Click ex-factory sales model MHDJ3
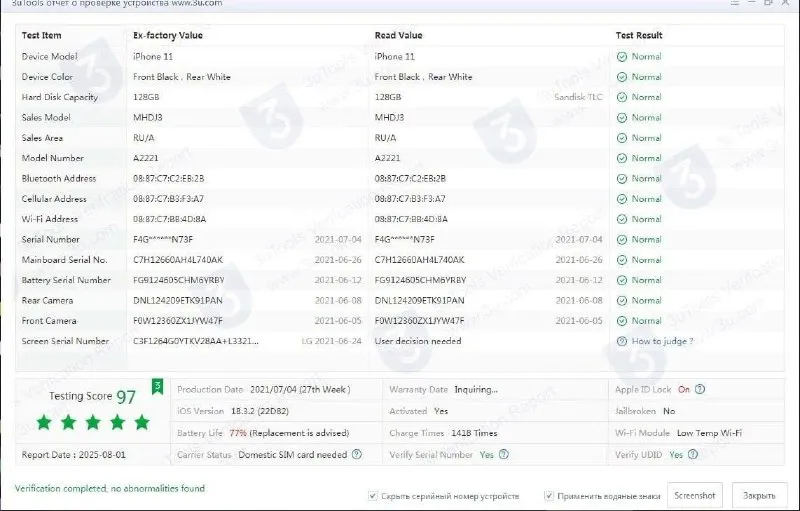The height and width of the screenshot is (511, 800). point(148,117)
